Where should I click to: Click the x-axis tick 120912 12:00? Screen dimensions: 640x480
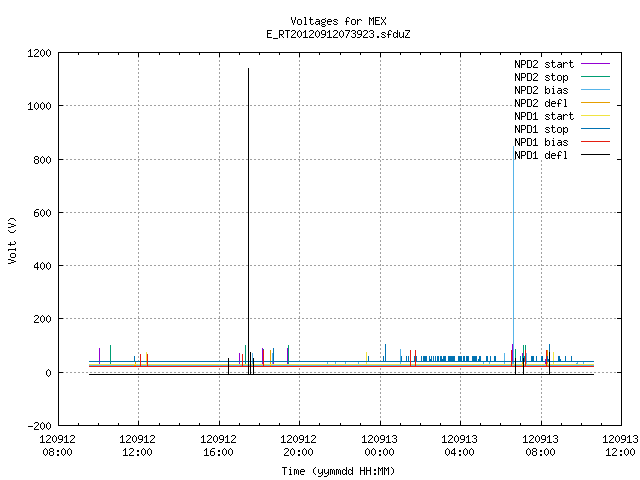pos(138,446)
